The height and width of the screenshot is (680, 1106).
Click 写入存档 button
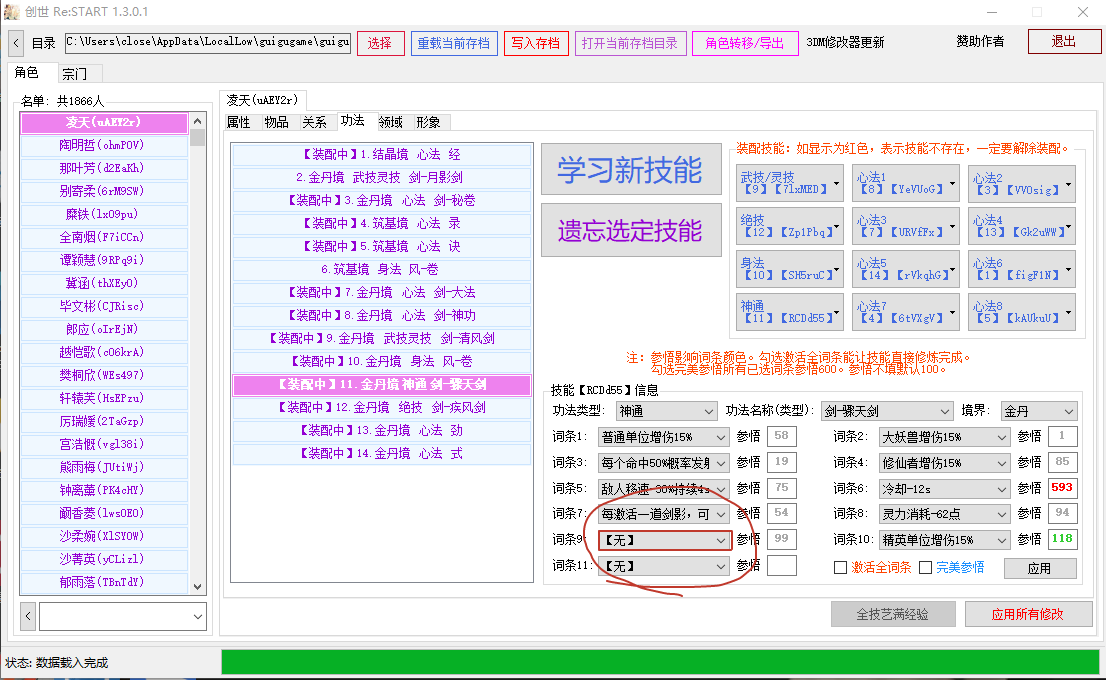pos(535,43)
